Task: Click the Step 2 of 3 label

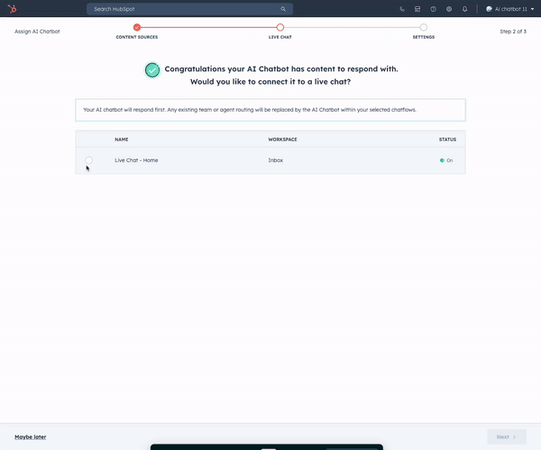Action: click(513, 31)
